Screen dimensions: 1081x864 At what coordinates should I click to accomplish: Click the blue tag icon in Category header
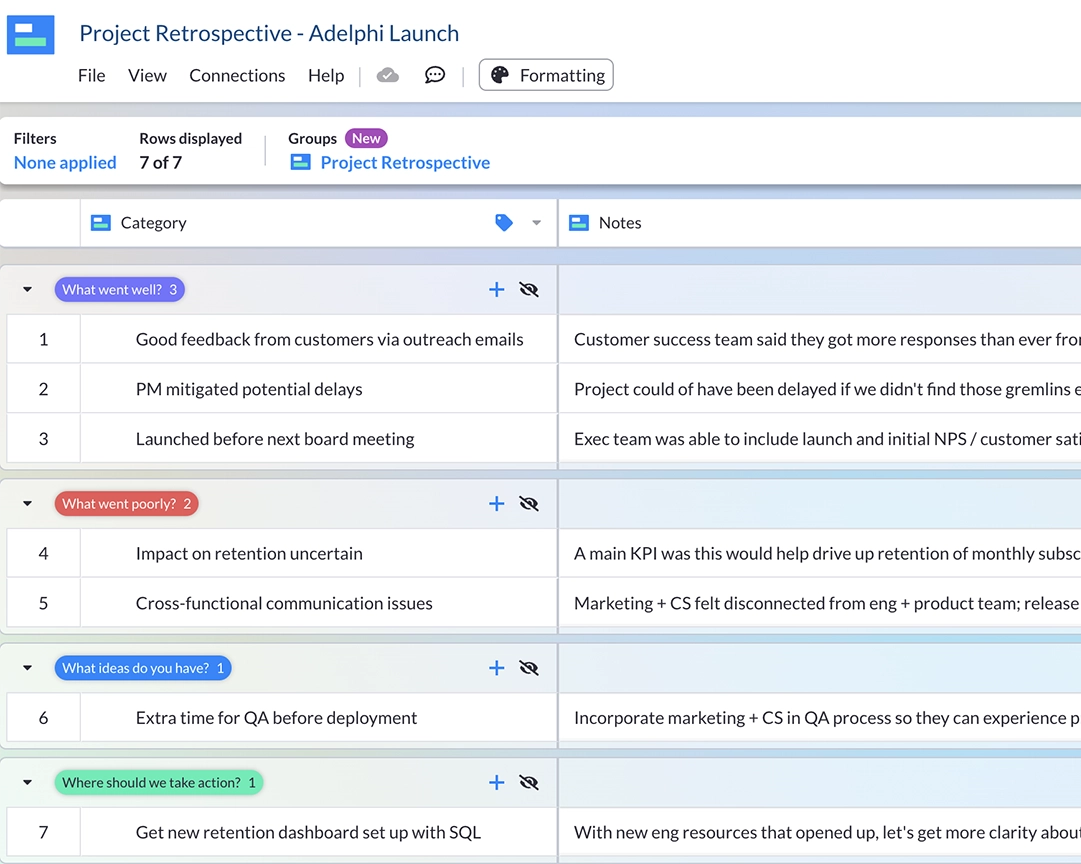pos(504,223)
